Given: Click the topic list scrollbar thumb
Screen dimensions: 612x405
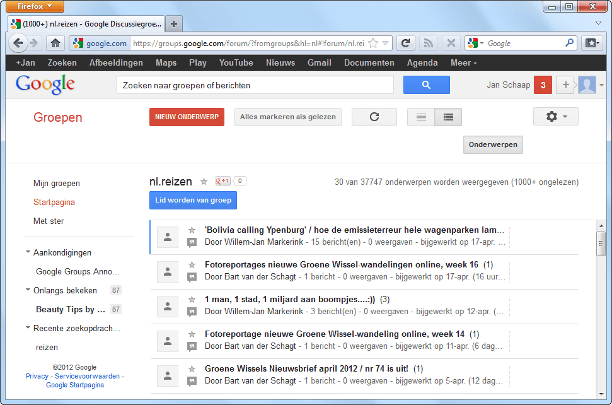Looking at the screenshot, I should pos(601,243).
